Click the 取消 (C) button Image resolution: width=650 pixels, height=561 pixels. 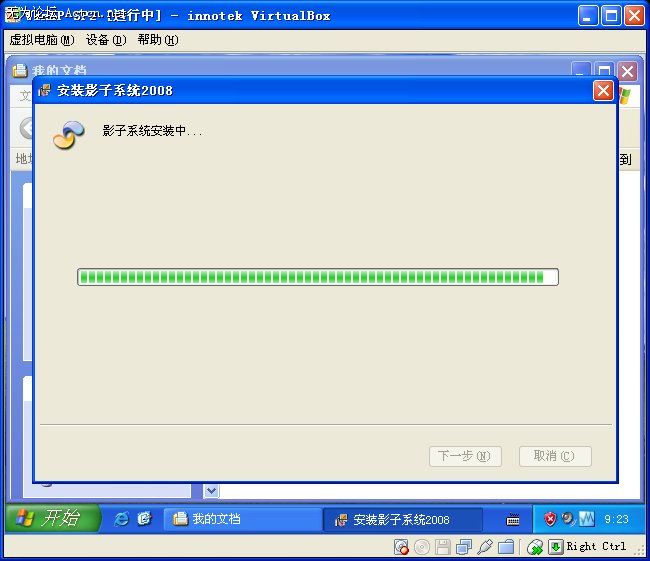[555, 456]
